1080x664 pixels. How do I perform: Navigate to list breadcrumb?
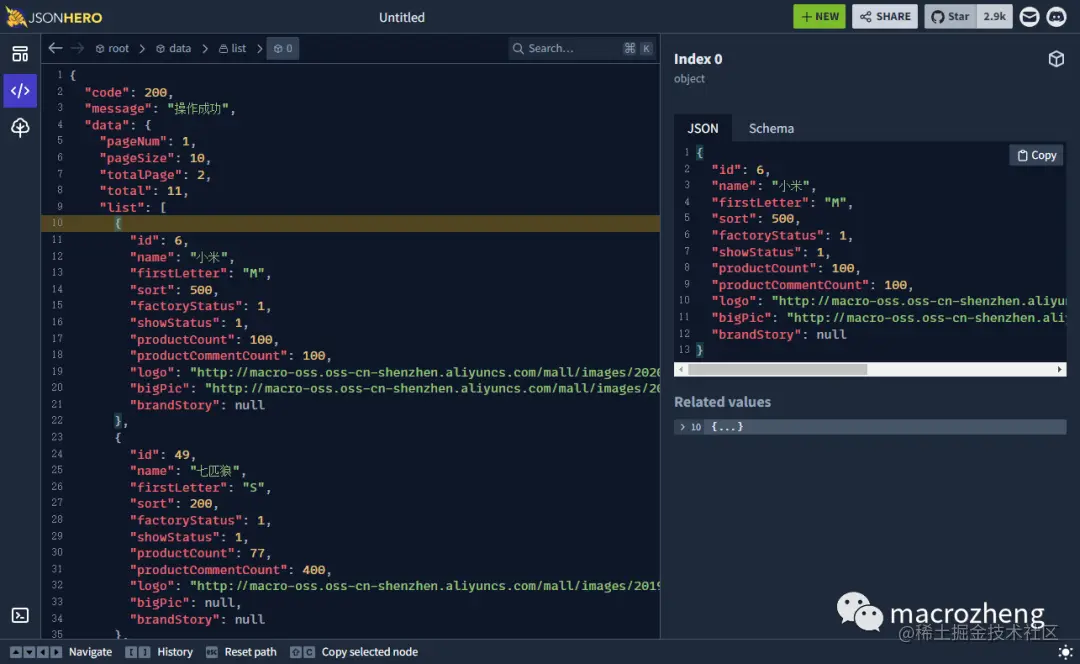pos(232,48)
